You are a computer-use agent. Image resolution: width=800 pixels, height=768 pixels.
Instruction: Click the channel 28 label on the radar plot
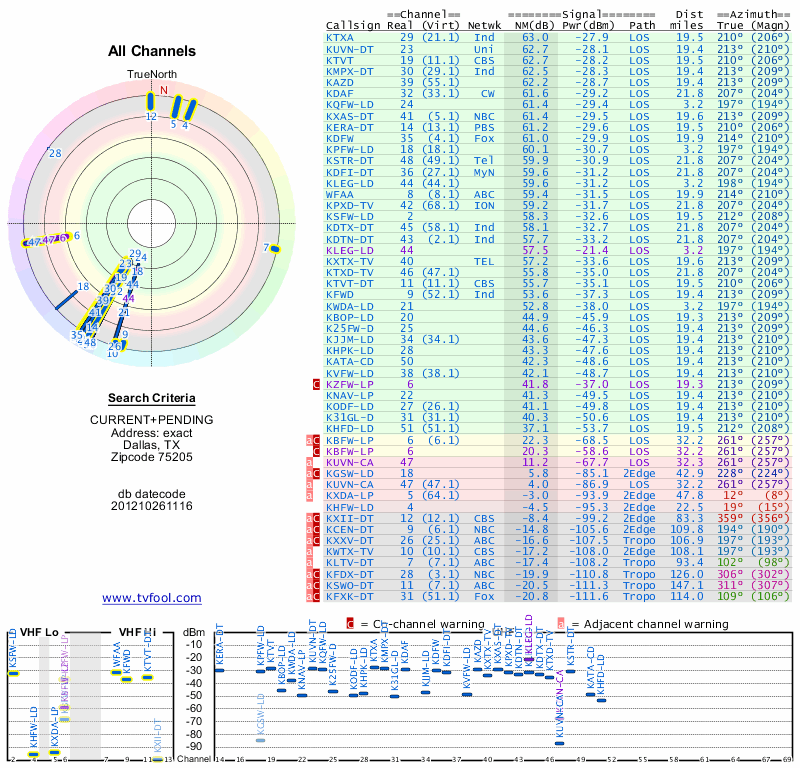[55, 153]
